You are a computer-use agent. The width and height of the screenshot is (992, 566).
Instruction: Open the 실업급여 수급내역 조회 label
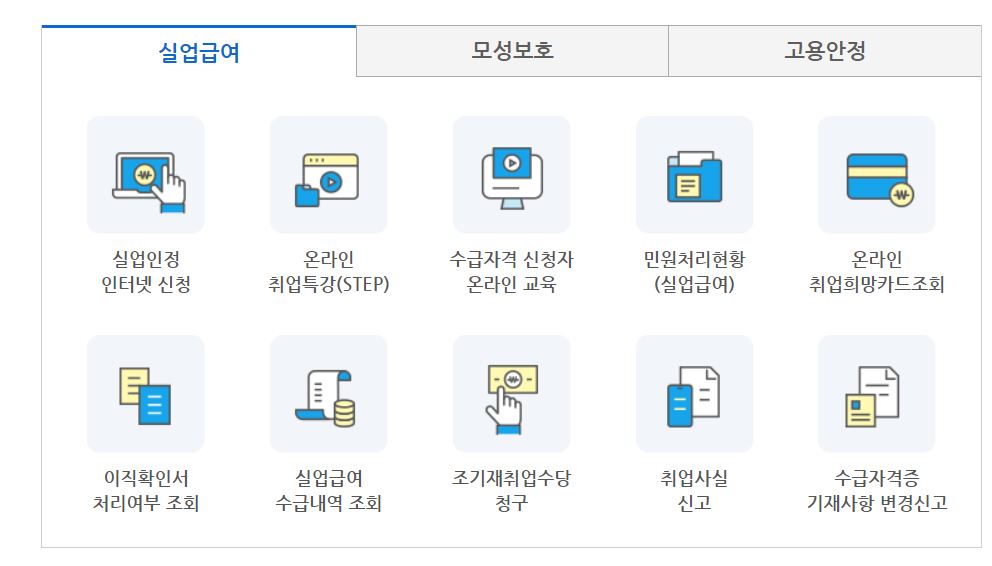(328, 491)
